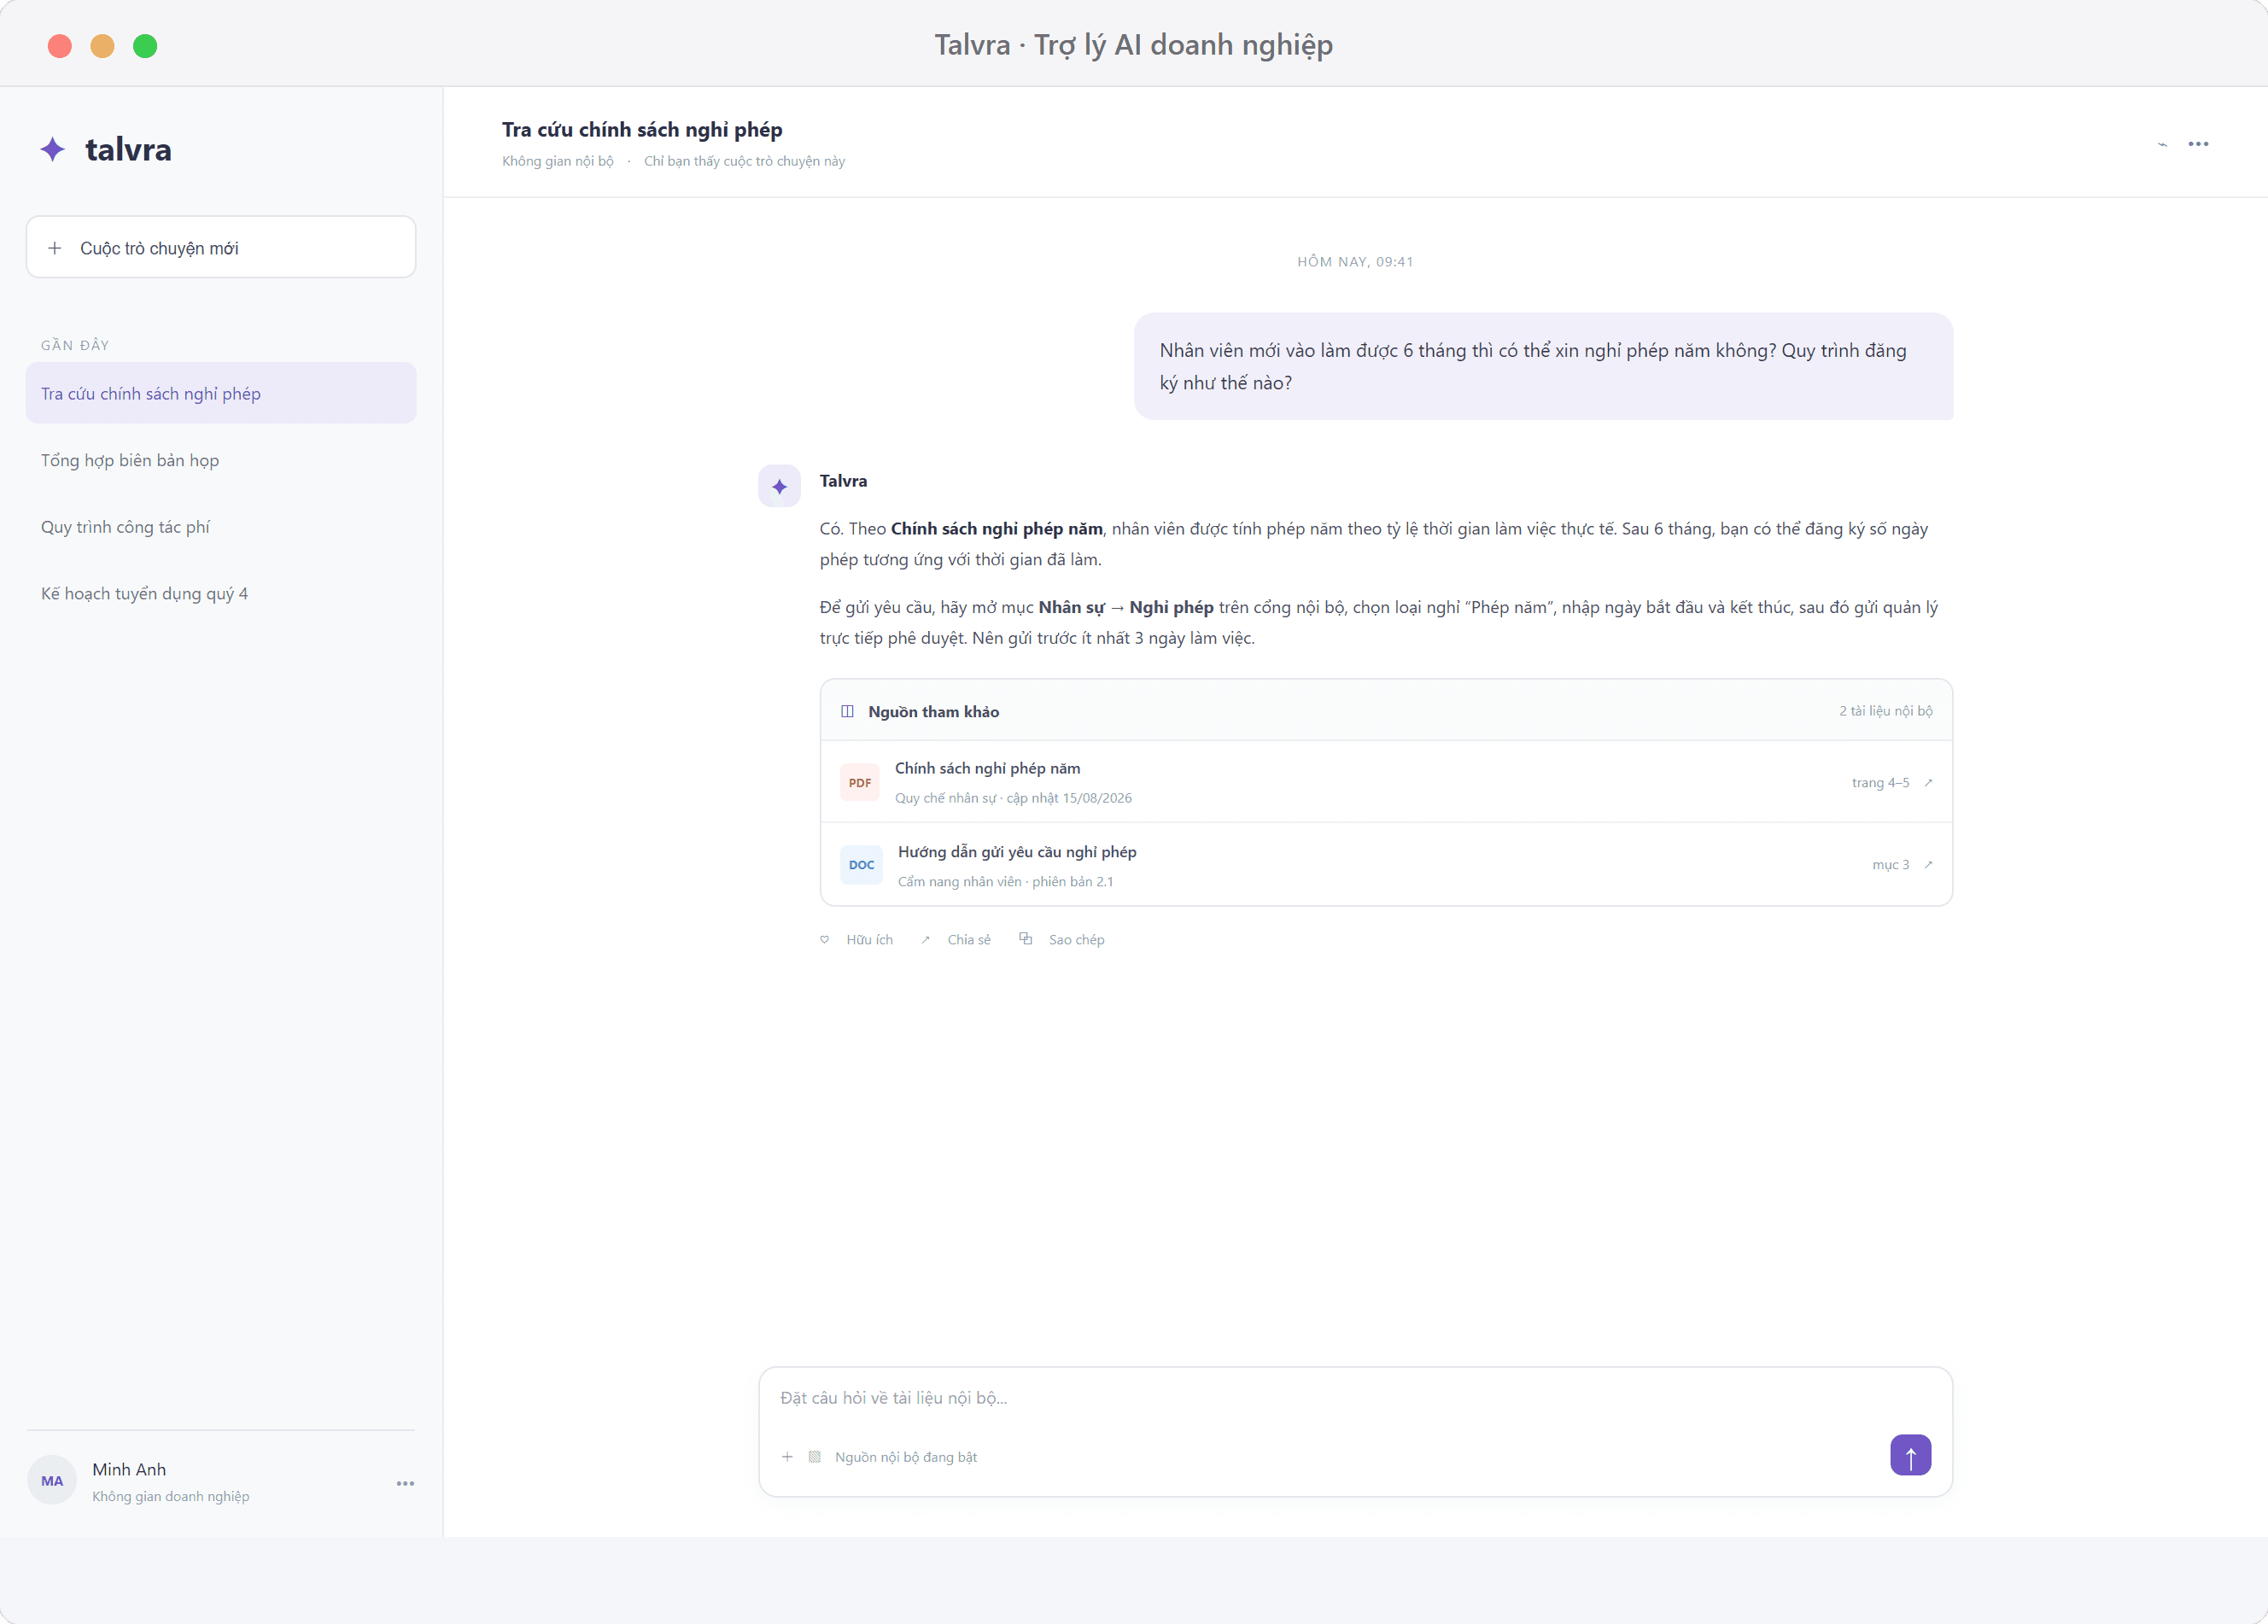The height and width of the screenshot is (1624, 2268).
Task: Open the three-dot menu in the chat header
Action: click(2198, 144)
